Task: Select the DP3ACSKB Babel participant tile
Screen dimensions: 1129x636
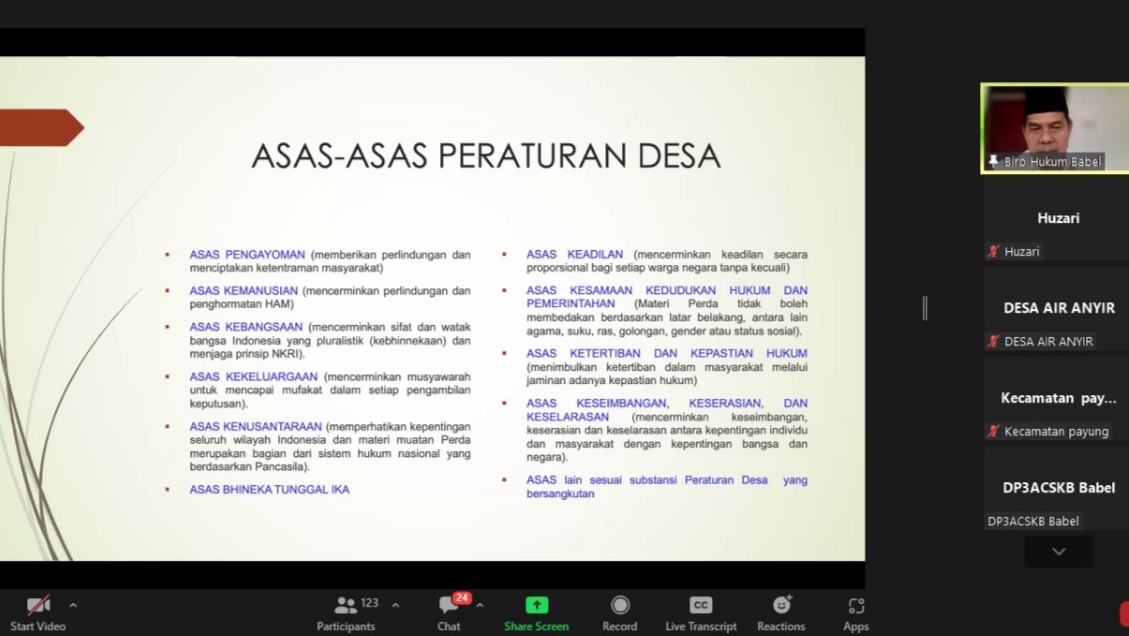Action: point(1057,488)
